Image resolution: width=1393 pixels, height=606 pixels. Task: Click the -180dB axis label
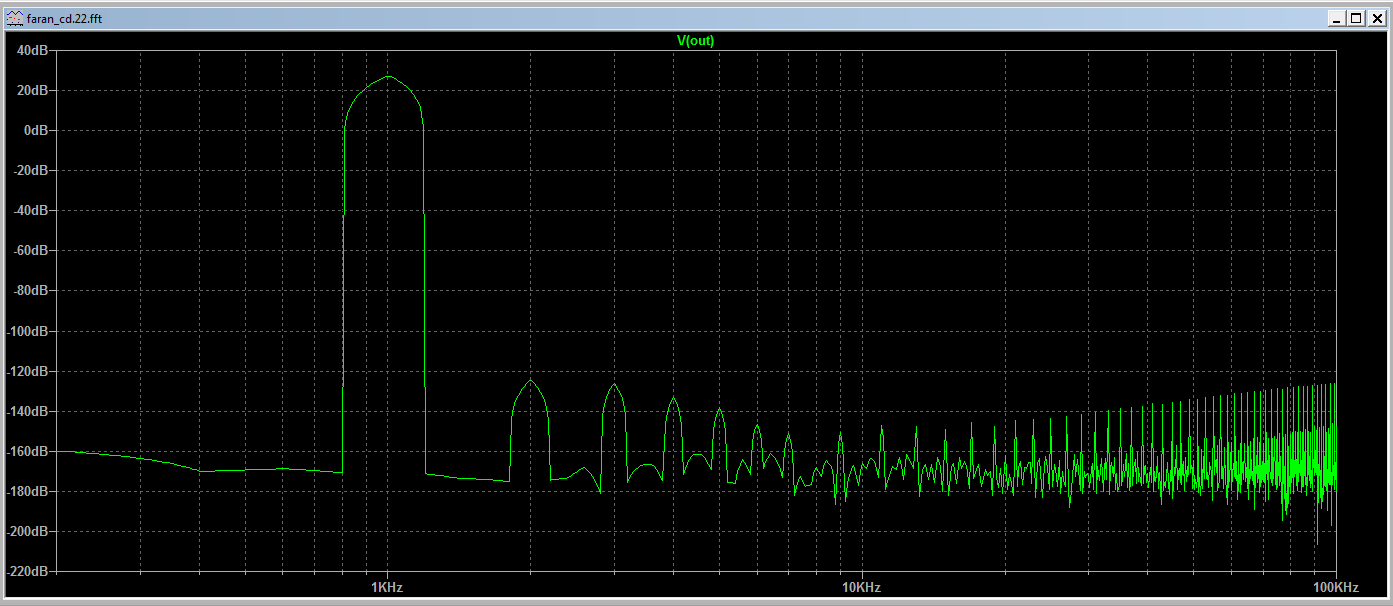(28, 491)
